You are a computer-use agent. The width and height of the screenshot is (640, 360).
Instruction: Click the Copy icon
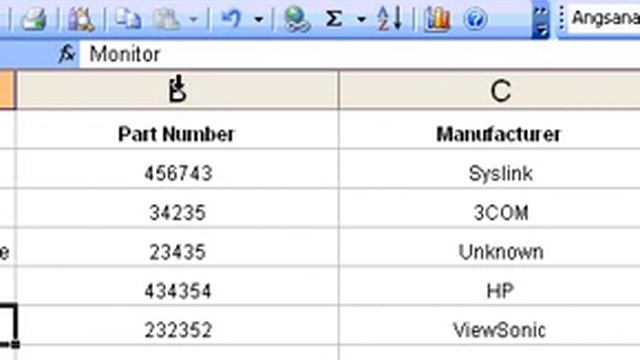point(127,18)
